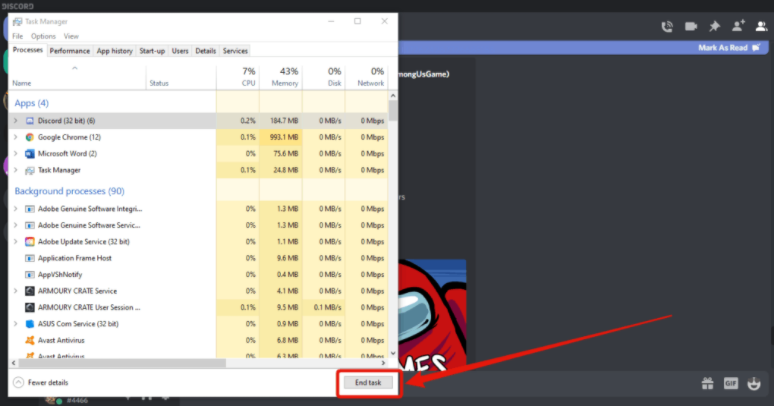Image resolution: width=774 pixels, height=406 pixels.
Task: Sort processes by Memory column
Action: tap(280, 78)
